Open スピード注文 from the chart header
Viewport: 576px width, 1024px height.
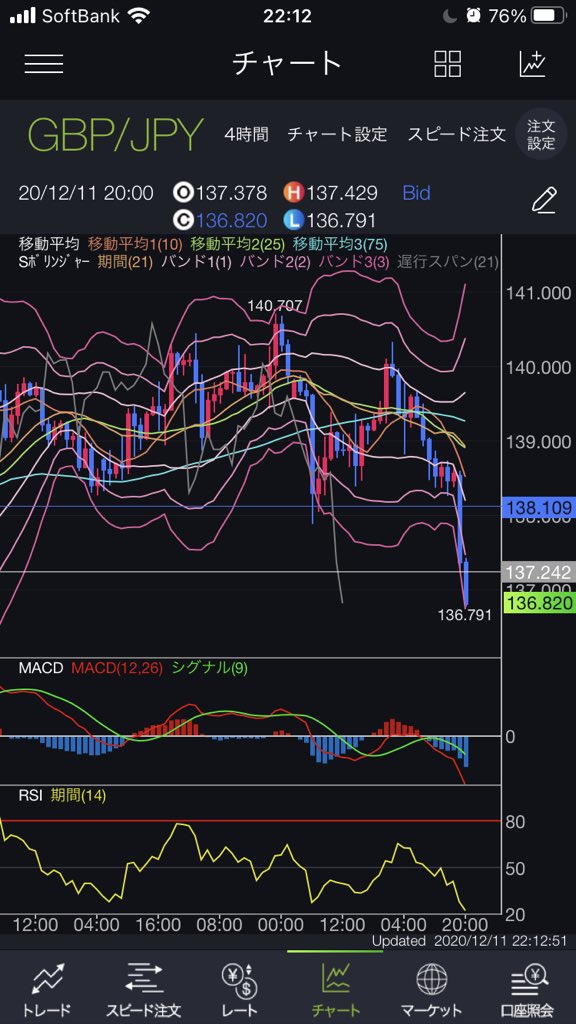[x=456, y=135]
